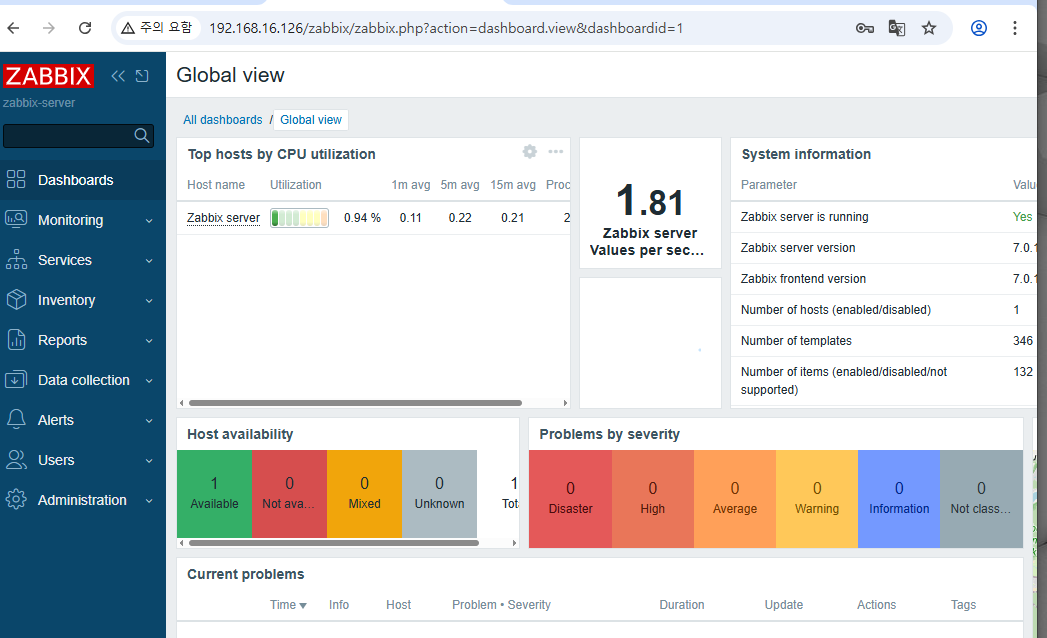Go back with browser back arrow
Viewport: 1047px width, 638px height.
click(x=13, y=28)
